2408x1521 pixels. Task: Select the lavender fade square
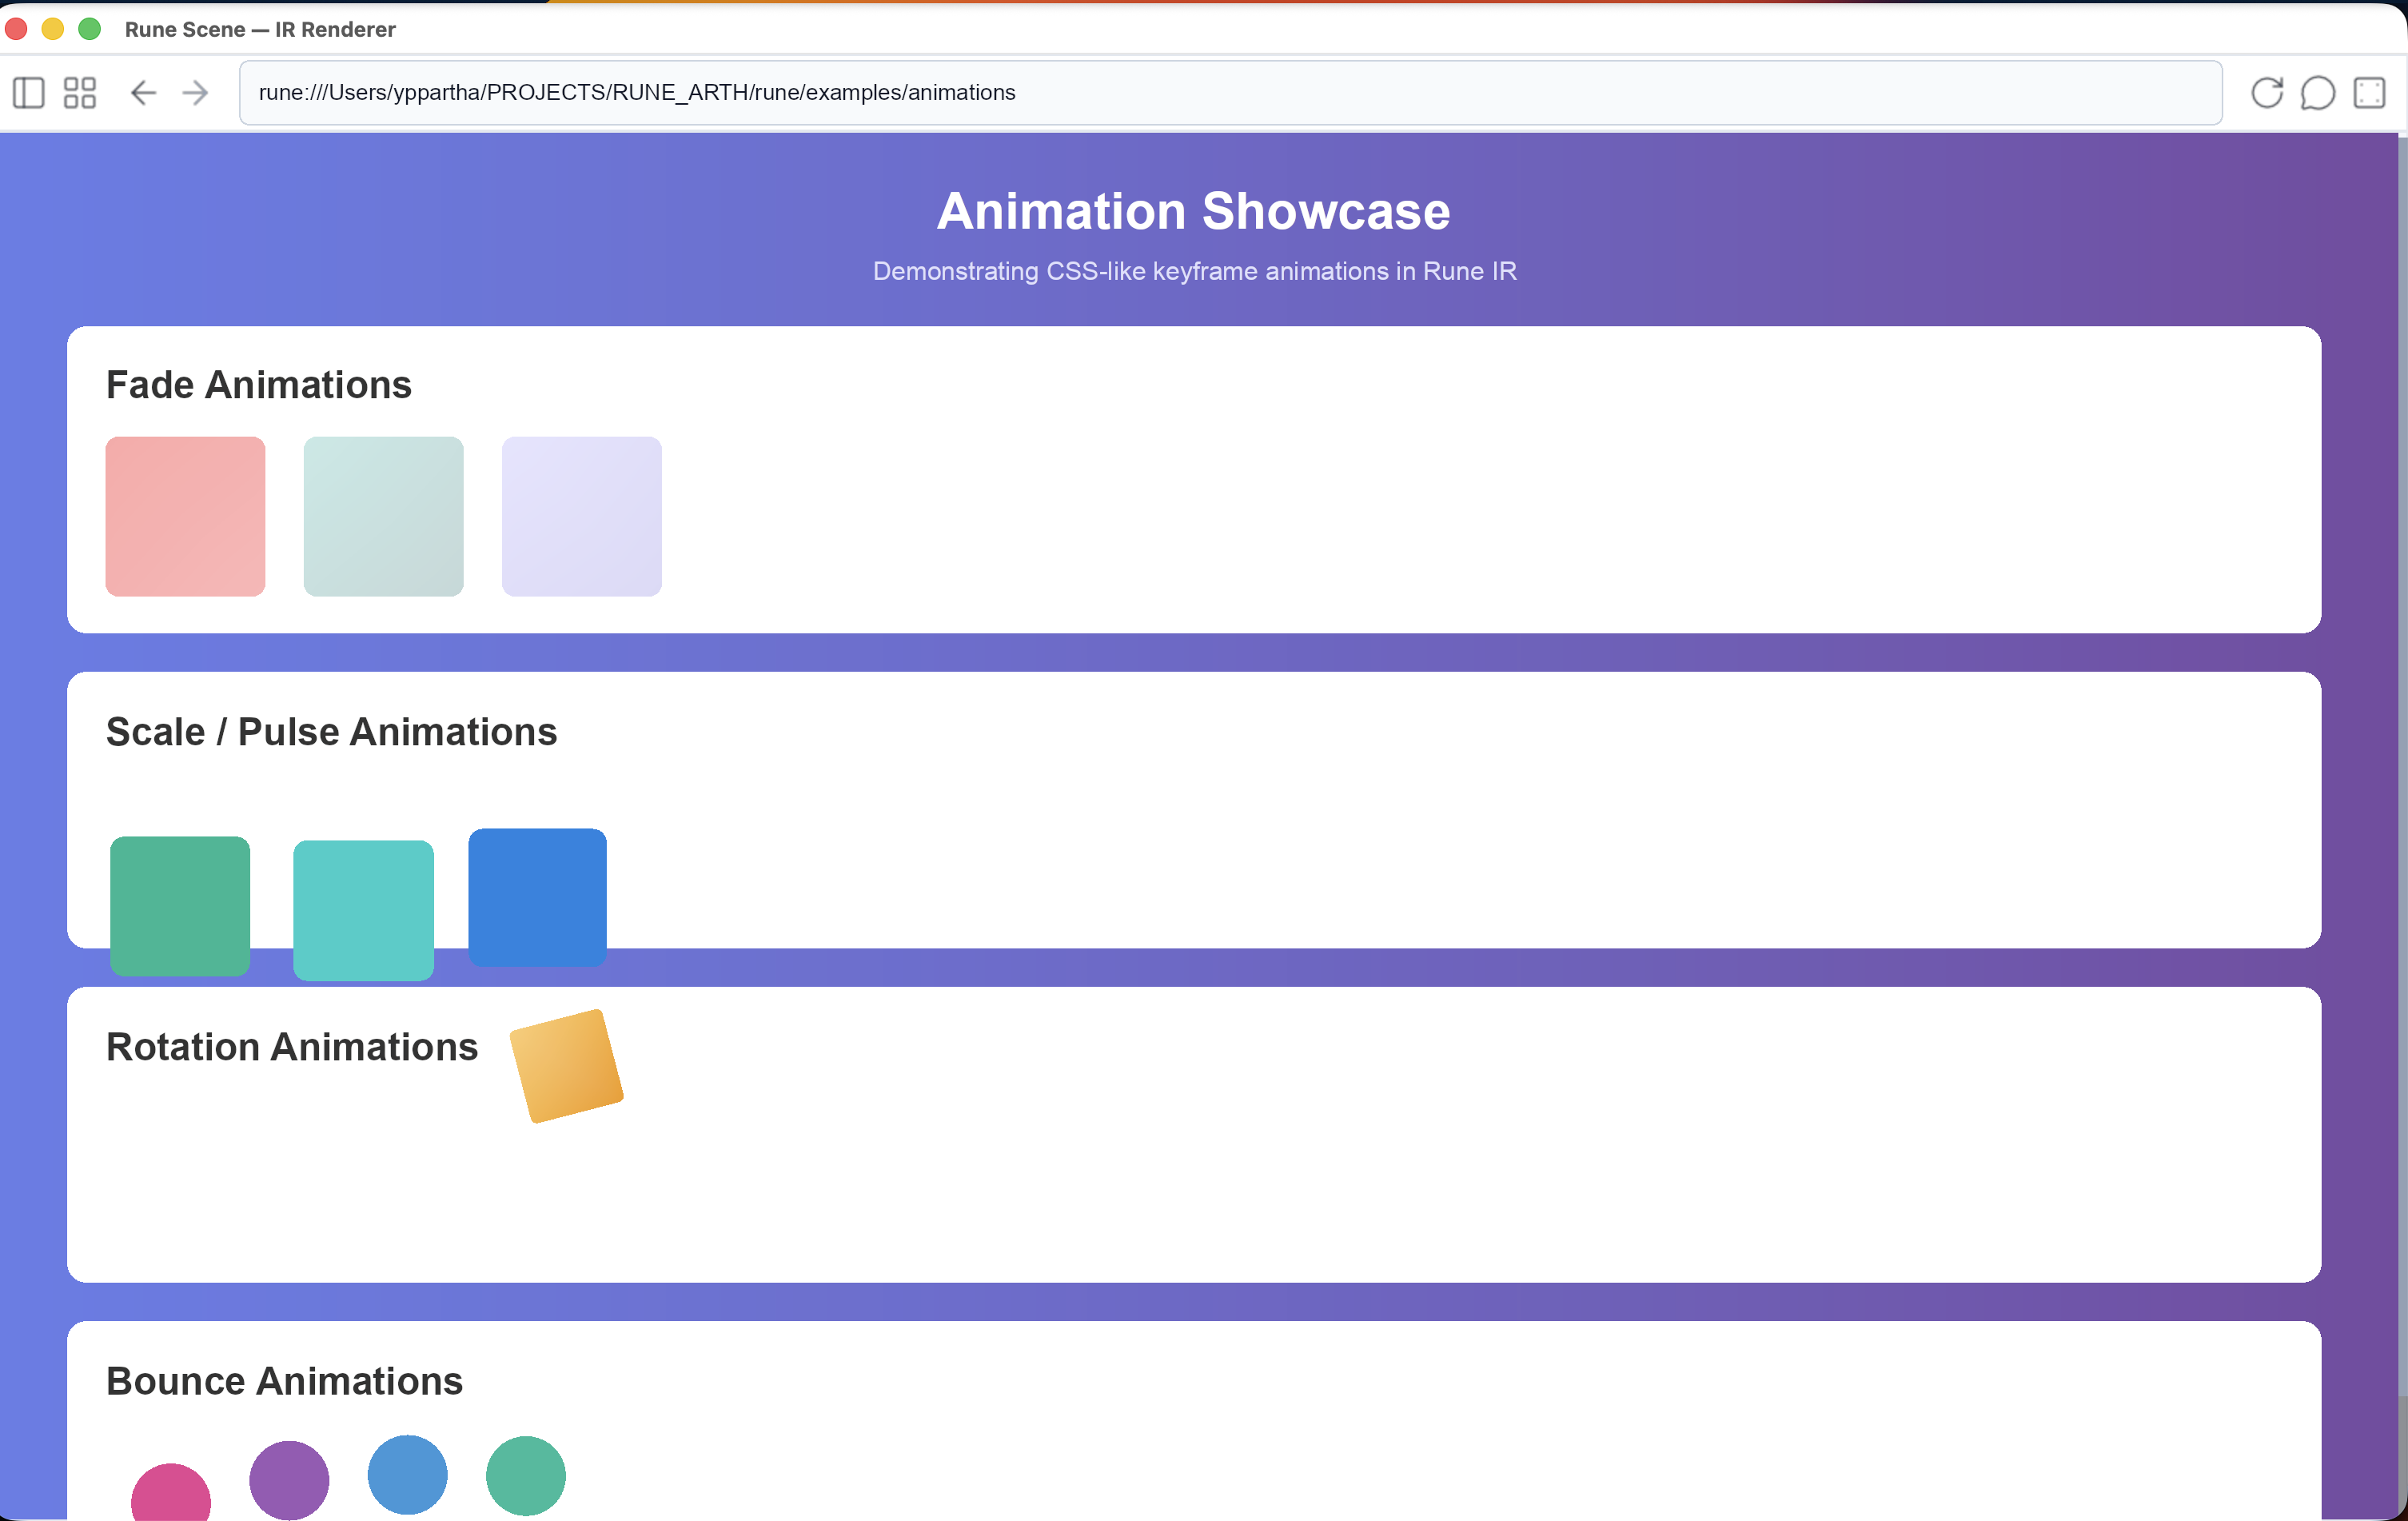click(x=581, y=516)
